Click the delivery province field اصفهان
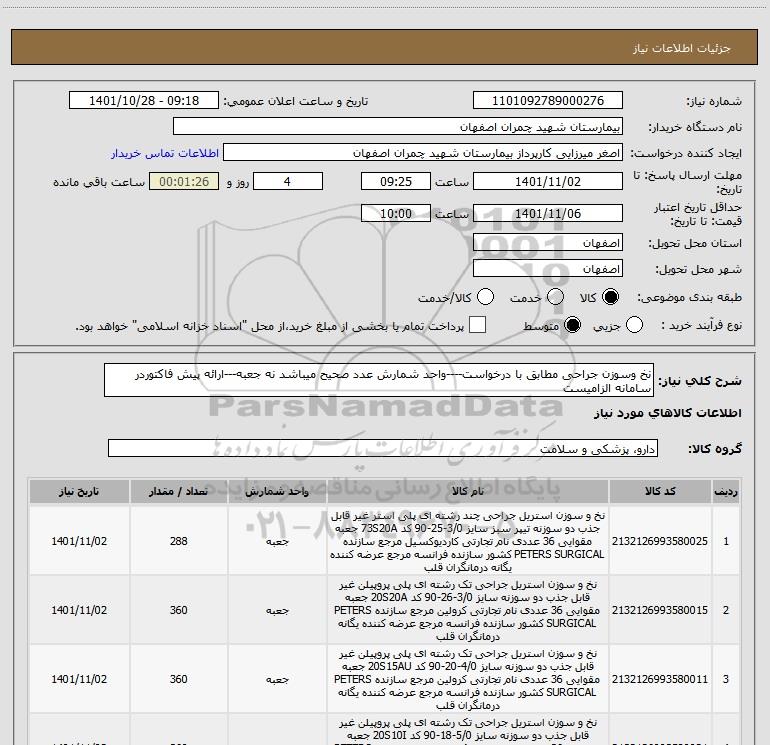Screen dimensions: 770x745 (x=548, y=243)
